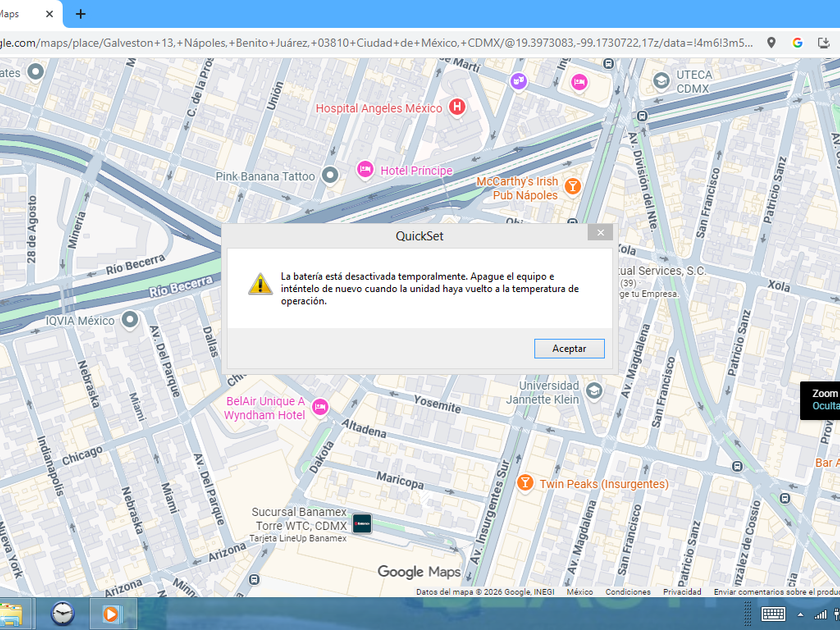Click Aceptar in the QuickSet dialog

[x=569, y=349]
